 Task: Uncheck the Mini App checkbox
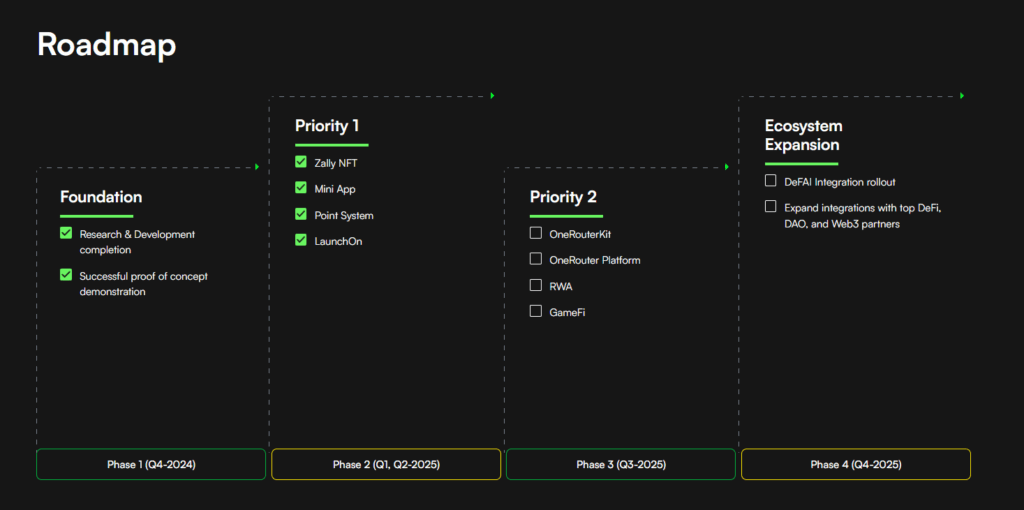pos(301,188)
